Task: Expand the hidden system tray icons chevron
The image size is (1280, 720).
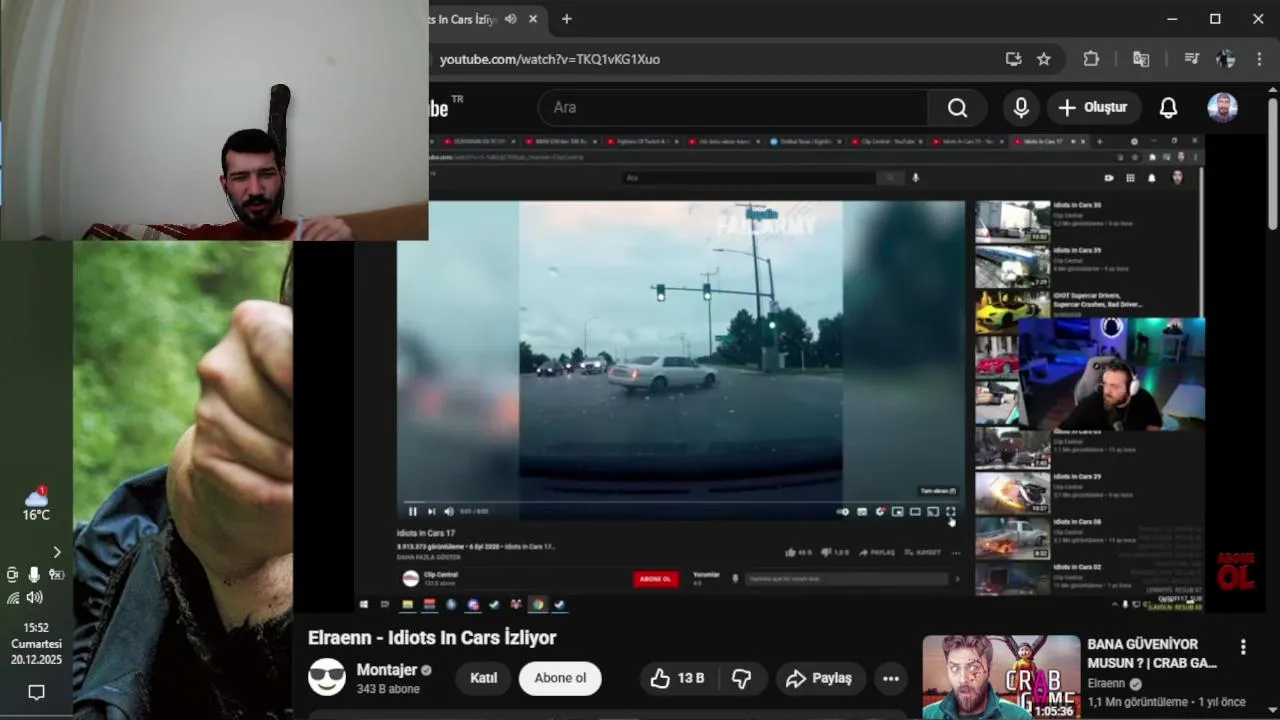Action: pyautogui.click(x=57, y=552)
